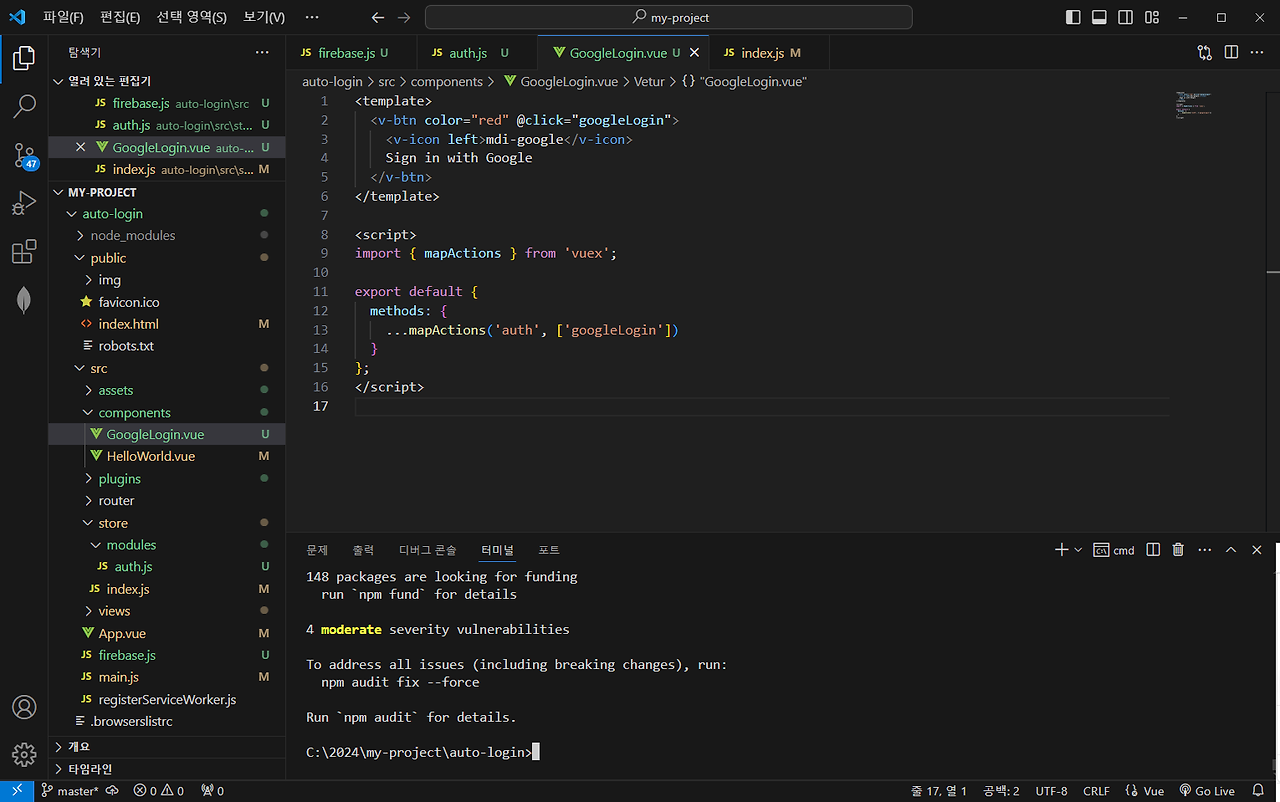Go back with the navigation arrow
1280x802 pixels.
coord(377,17)
